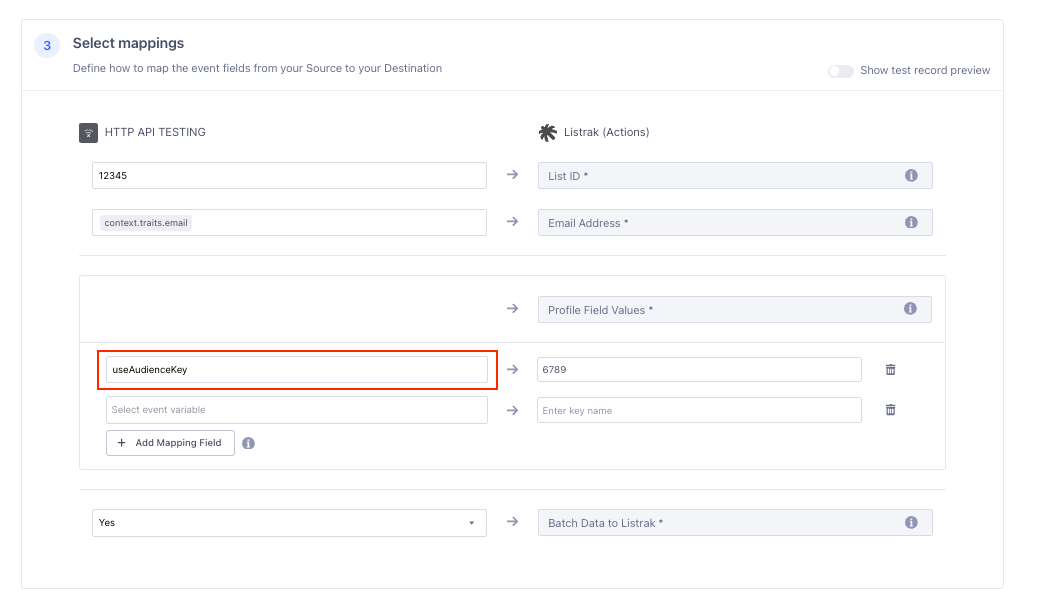Enable Show test record preview
This screenshot has width=1055, height=612.
tap(840, 70)
